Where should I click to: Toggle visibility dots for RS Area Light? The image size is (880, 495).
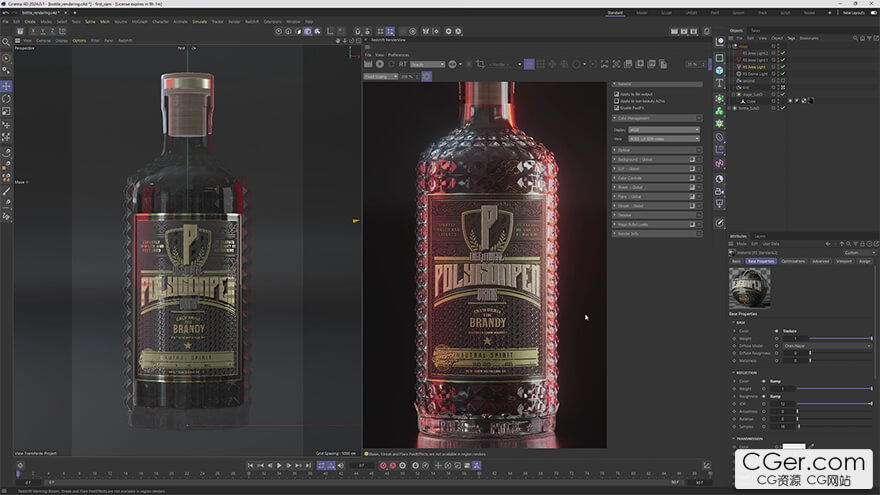(776, 67)
